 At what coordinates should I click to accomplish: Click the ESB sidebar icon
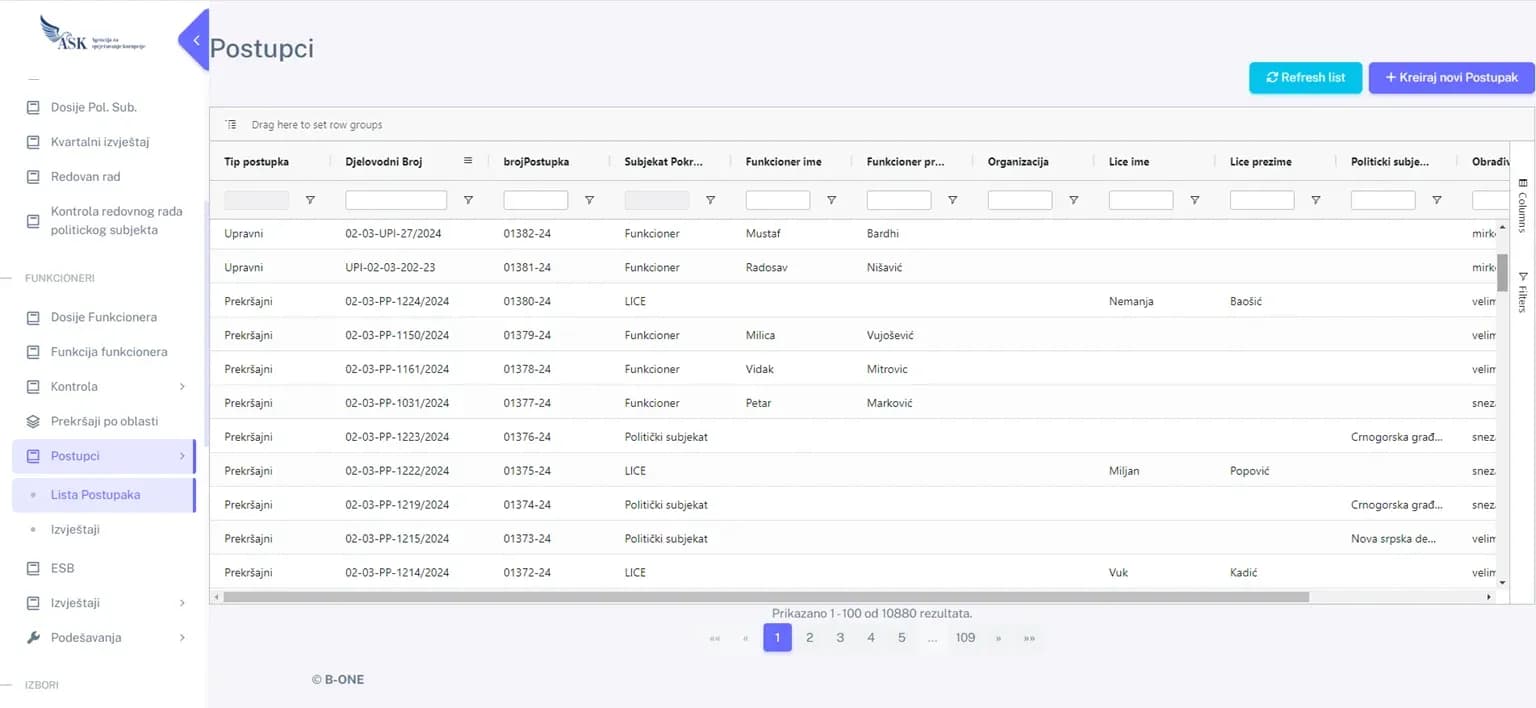(x=33, y=568)
